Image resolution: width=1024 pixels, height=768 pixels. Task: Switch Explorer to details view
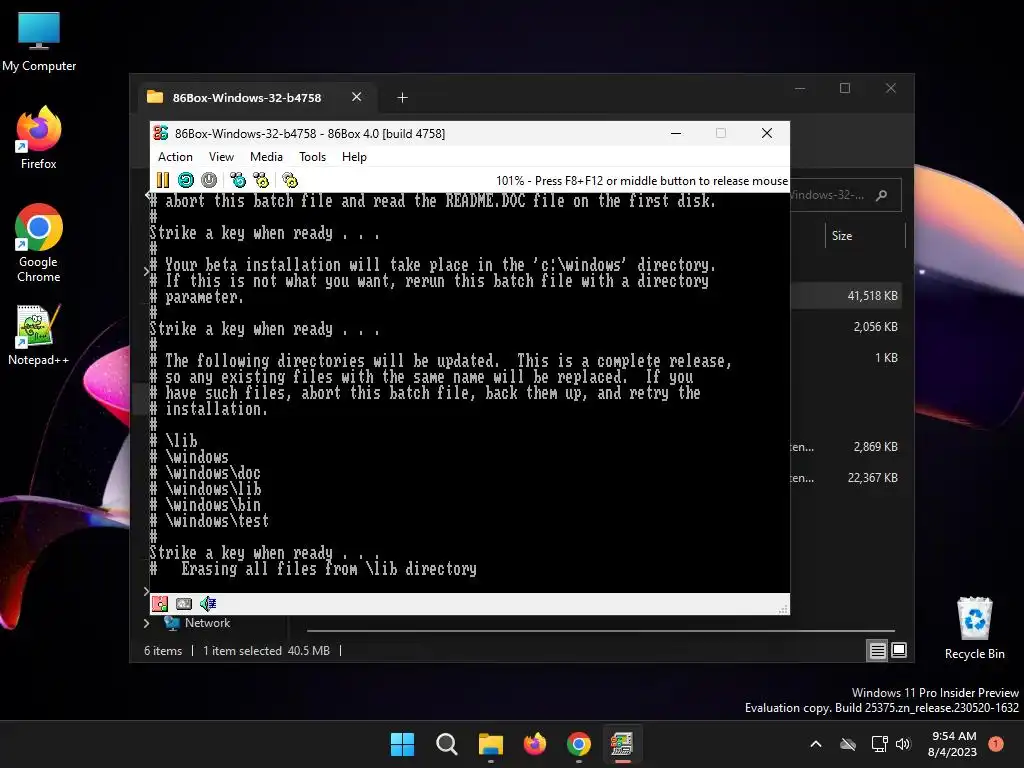point(877,650)
